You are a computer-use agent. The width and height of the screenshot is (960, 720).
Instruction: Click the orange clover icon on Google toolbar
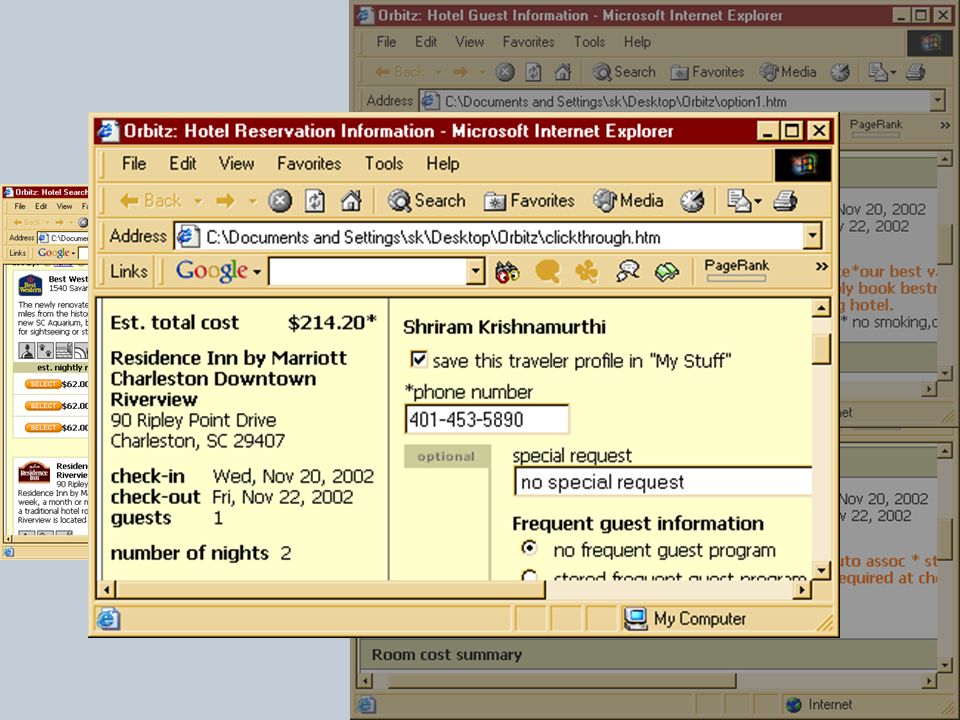tap(587, 272)
